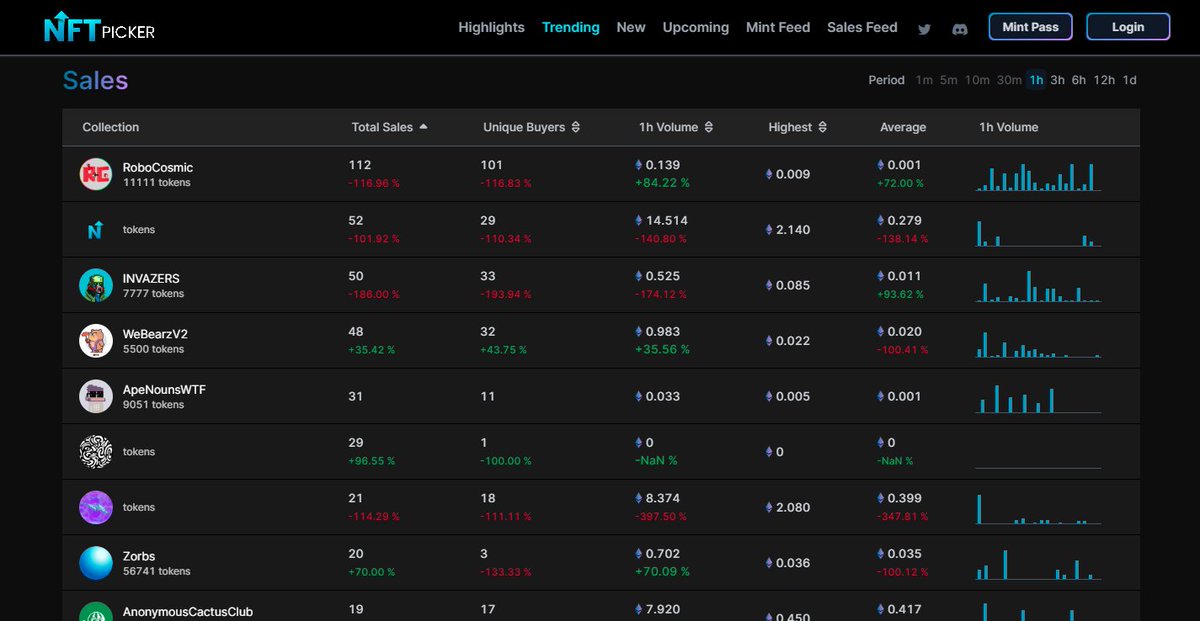Image resolution: width=1200 pixels, height=621 pixels.
Task: Click the RoboCosmic 1h volume bar chart
Action: [1038, 177]
